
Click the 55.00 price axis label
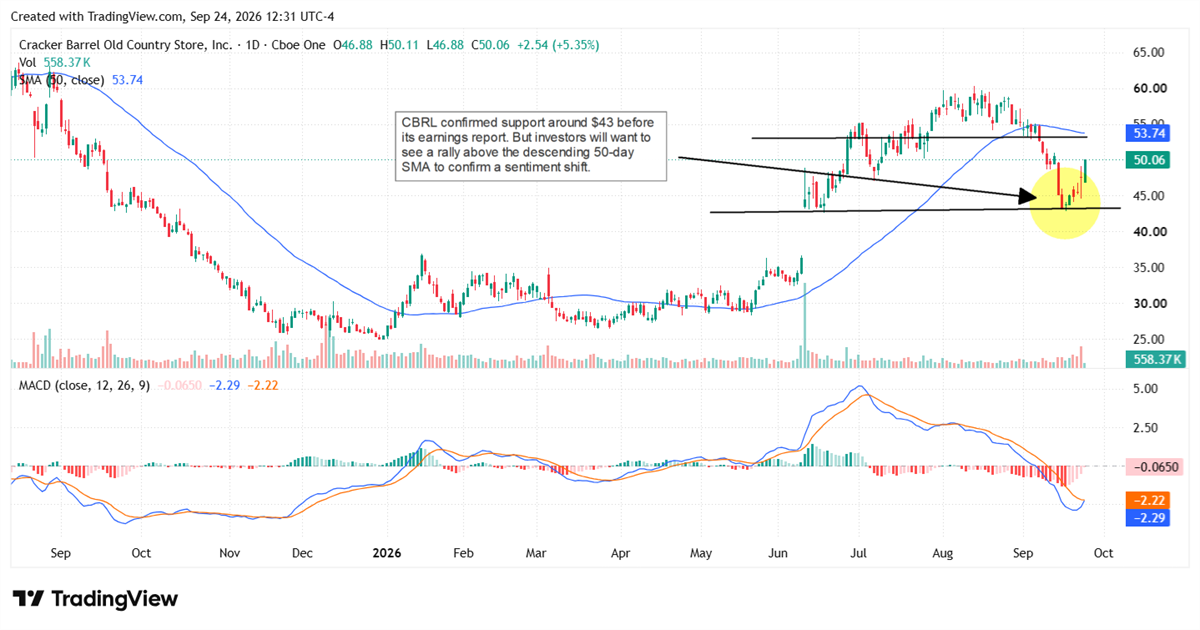(x=1151, y=124)
